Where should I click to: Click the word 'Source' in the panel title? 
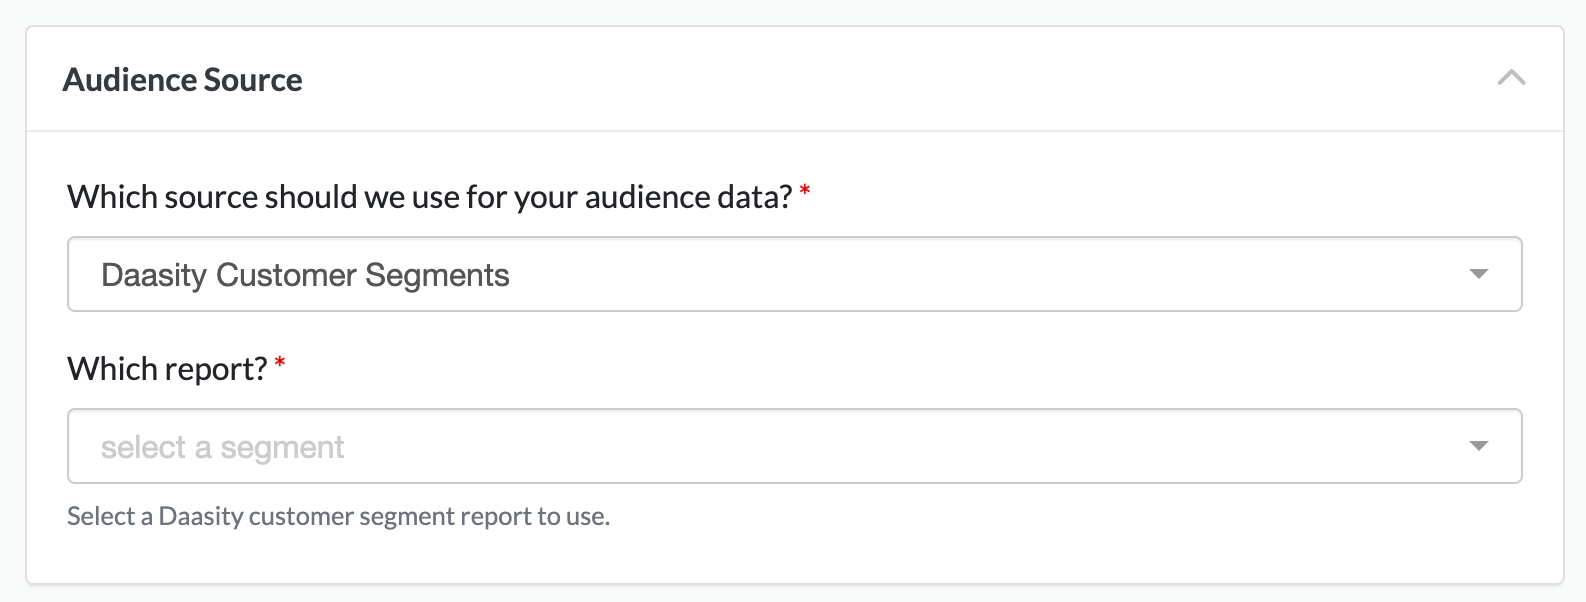click(252, 80)
